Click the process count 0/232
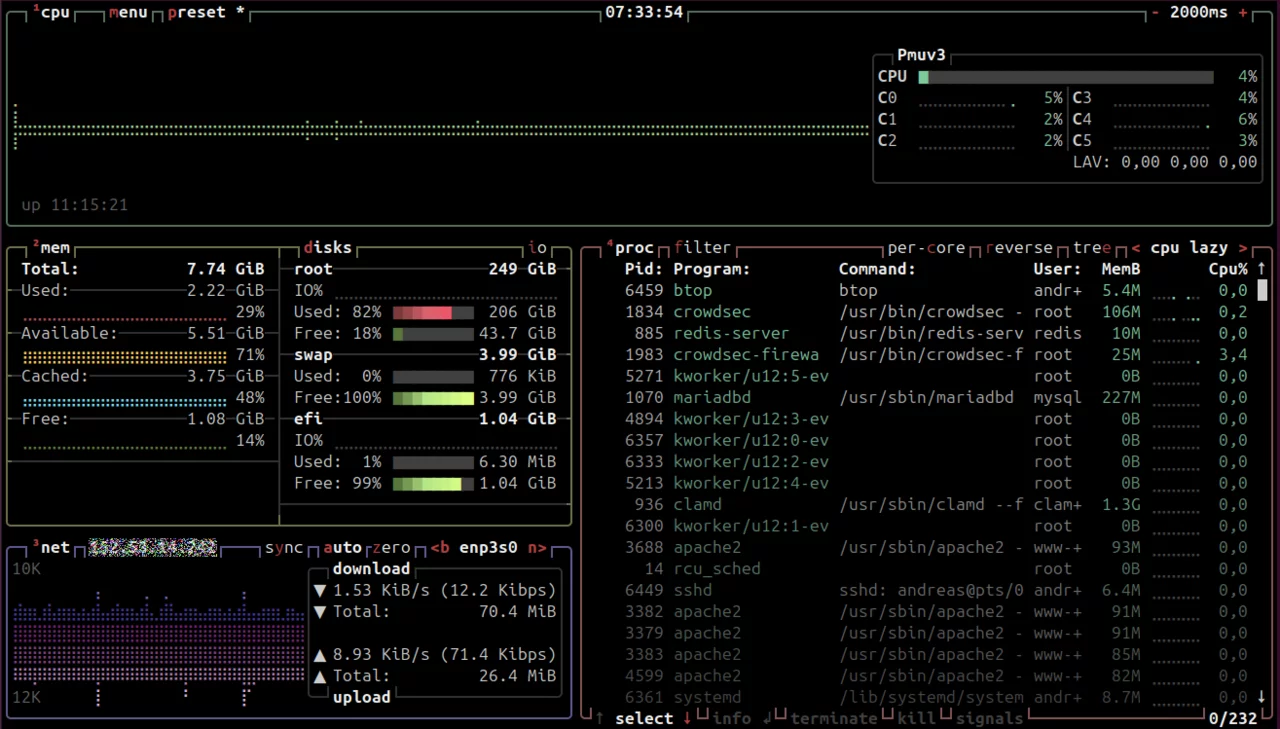The image size is (1280, 729). pyautogui.click(x=1233, y=718)
